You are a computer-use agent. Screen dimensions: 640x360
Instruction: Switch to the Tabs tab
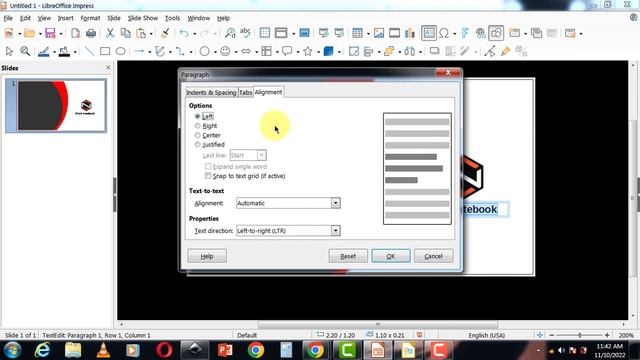pos(245,92)
